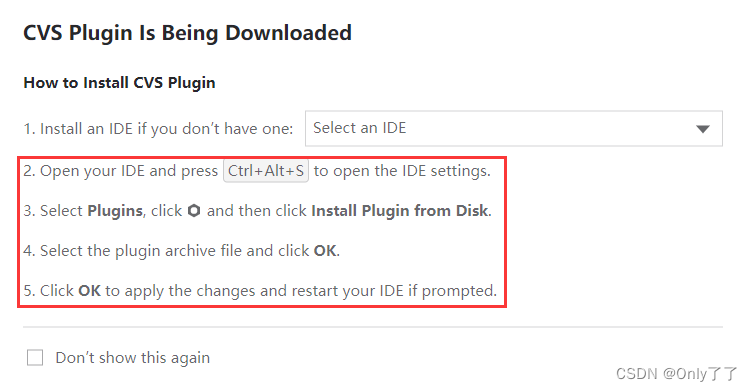This screenshot has width=752, height=391.
Task: Click the Ctrl+Alt+S shortcut key badge
Action: pos(266,171)
